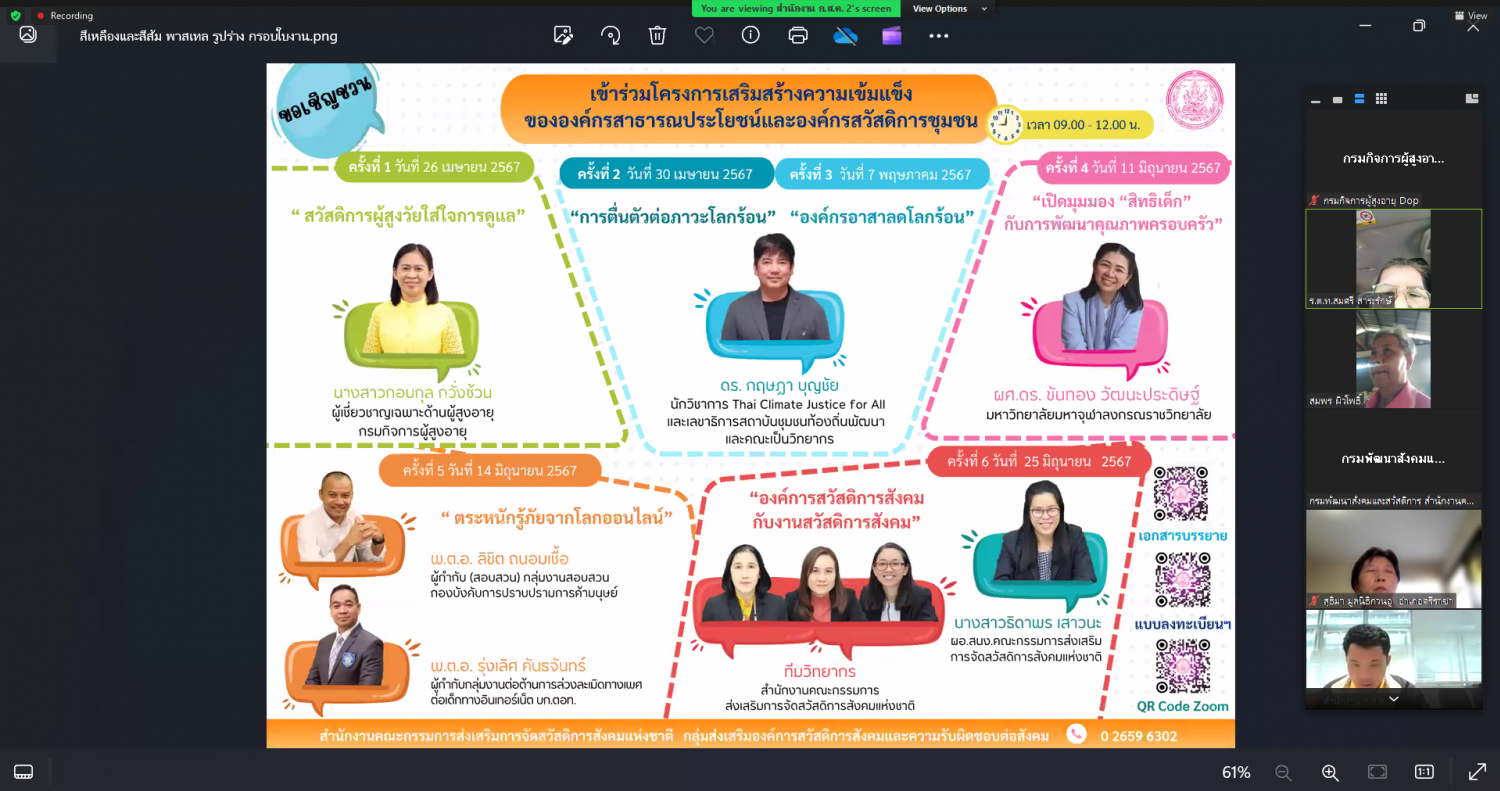The image size is (1500, 791).
Task: Rotate the image with the rotate icon
Action: point(610,36)
